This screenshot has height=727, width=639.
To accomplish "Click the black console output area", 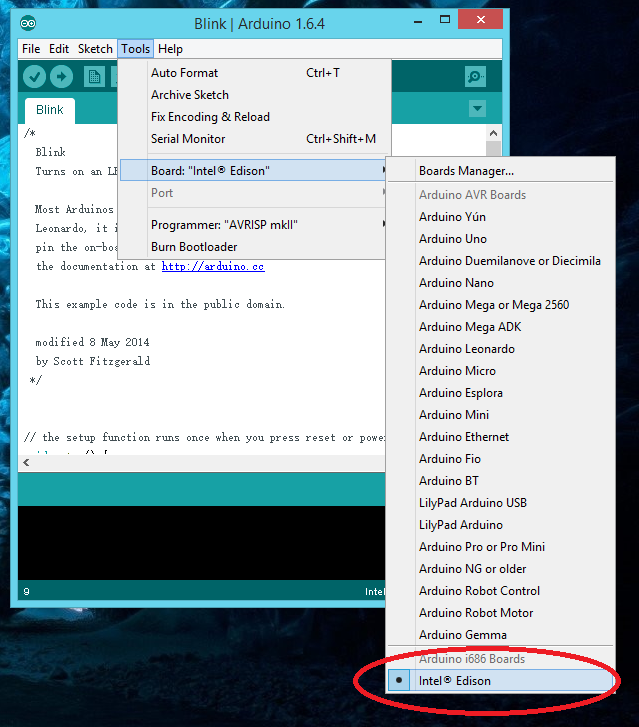I will click(201, 542).
